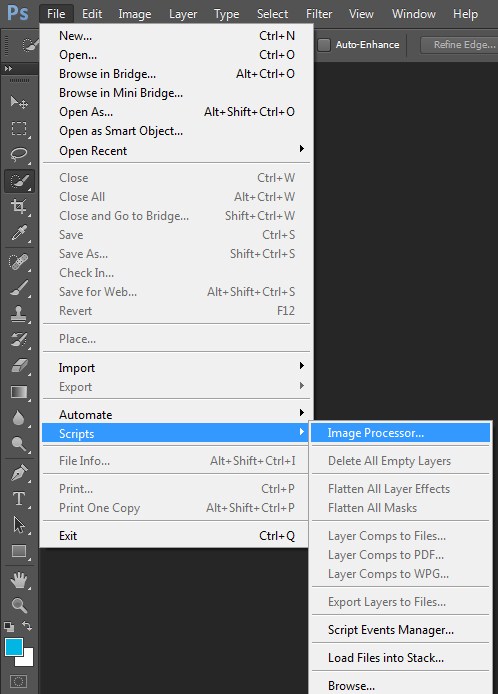This screenshot has height=694, width=498.
Task: Select the Hand tool
Action: (19, 580)
